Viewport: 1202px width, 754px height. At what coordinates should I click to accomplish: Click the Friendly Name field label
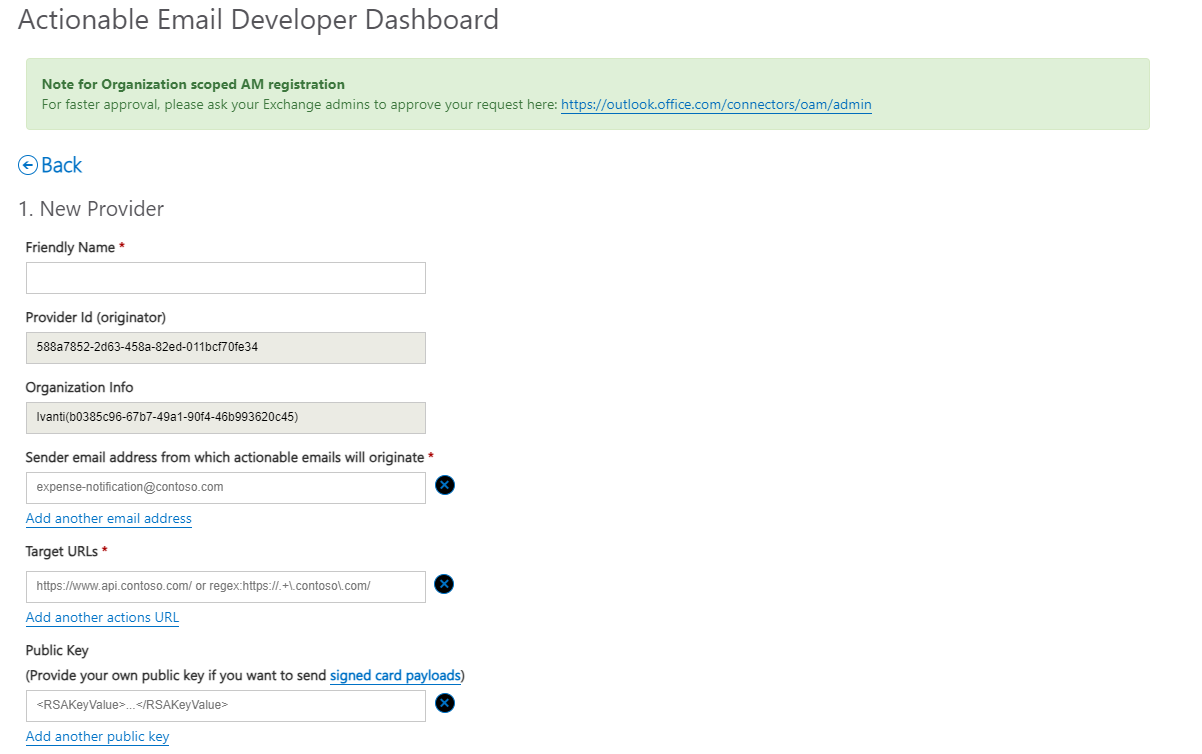(x=70, y=248)
